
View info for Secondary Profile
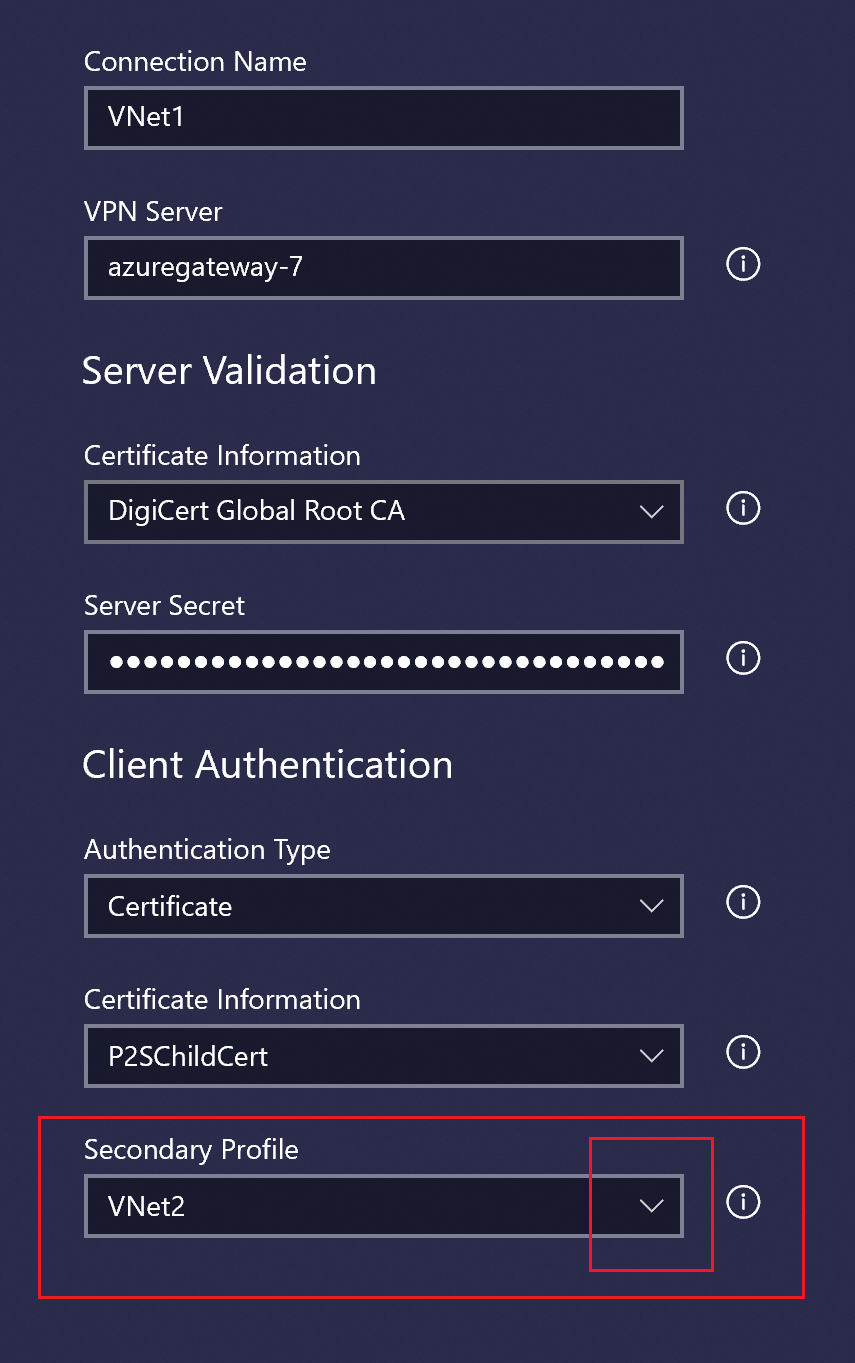[x=743, y=1202]
